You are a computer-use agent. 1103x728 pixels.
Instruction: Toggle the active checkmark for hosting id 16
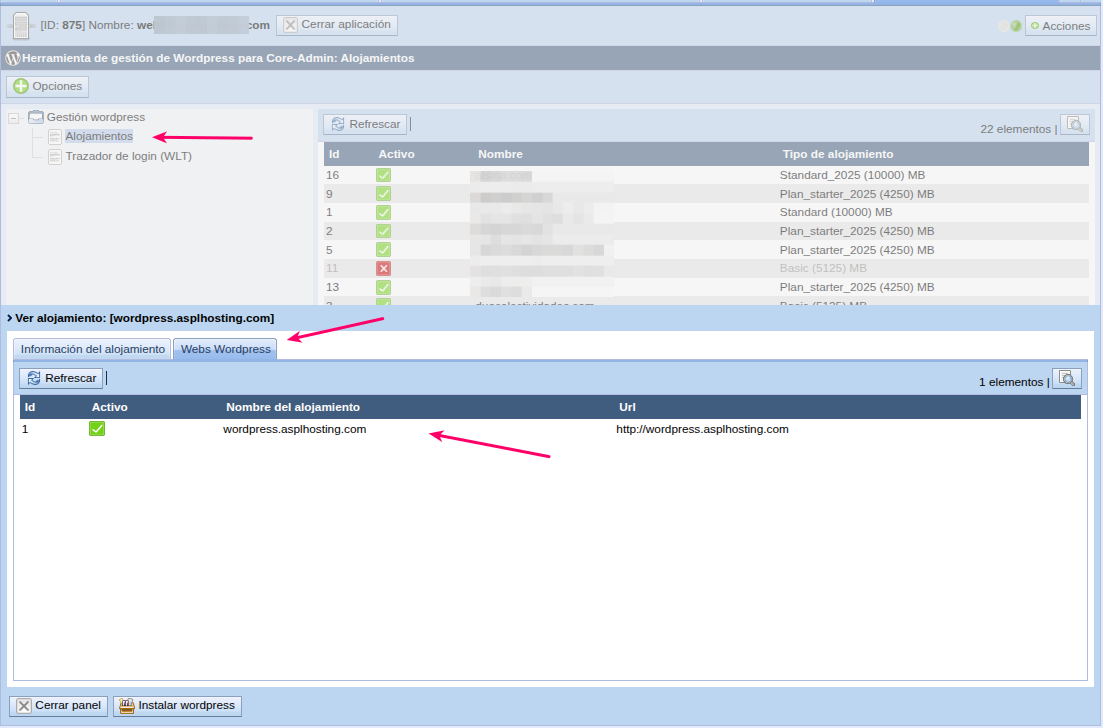tap(383, 175)
